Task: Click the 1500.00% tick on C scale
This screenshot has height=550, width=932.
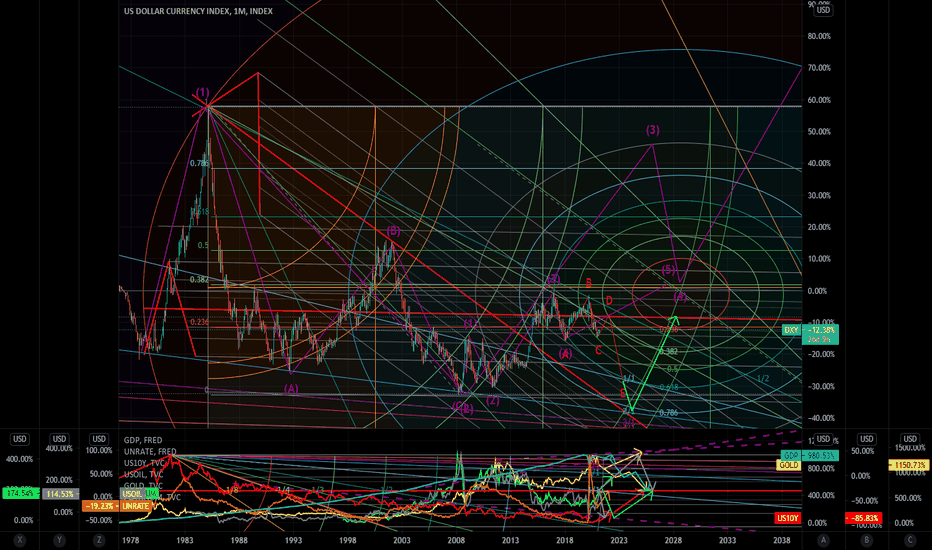Action: pos(910,447)
